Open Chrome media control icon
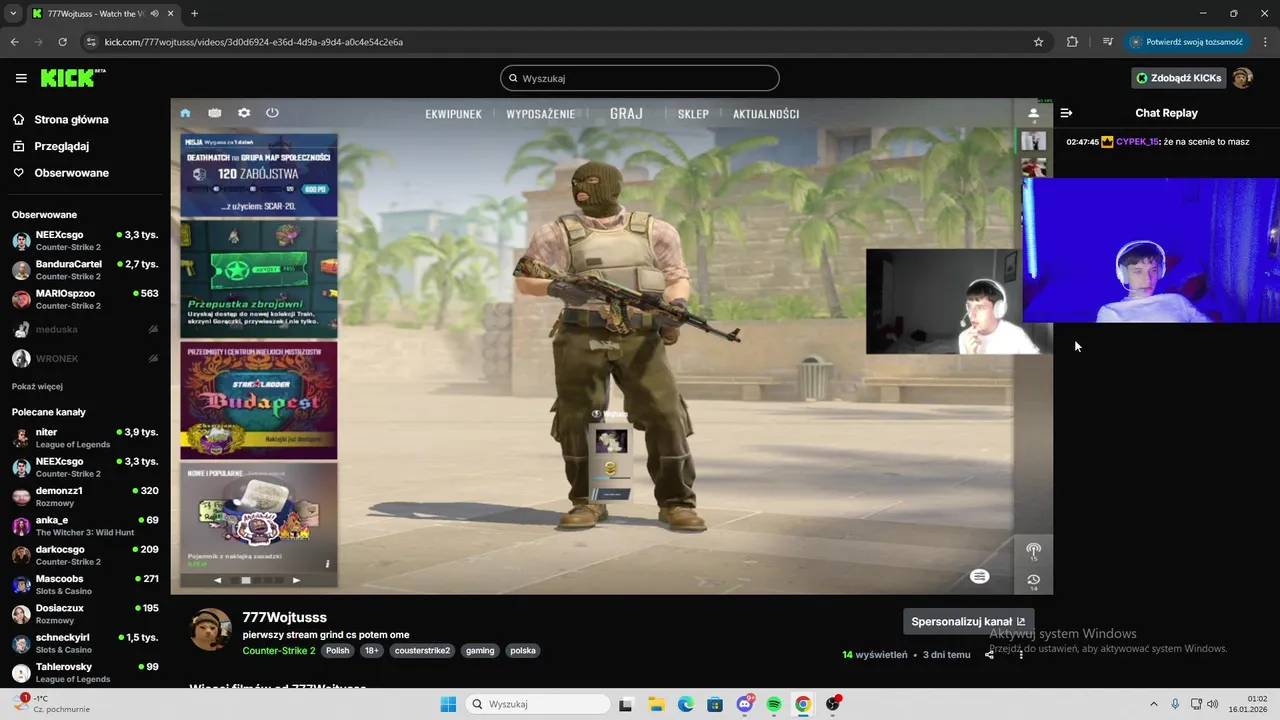This screenshot has height=720, width=1280. click(x=1108, y=42)
